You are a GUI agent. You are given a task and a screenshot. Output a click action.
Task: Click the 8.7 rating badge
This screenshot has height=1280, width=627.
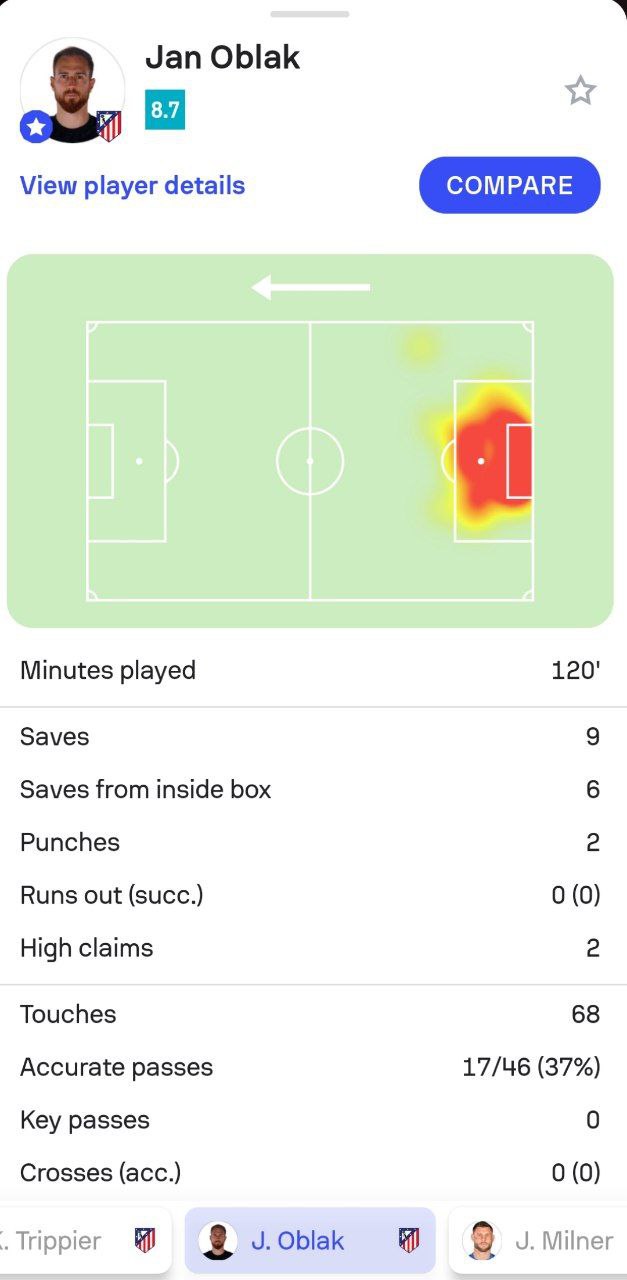click(x=165, y=110)
